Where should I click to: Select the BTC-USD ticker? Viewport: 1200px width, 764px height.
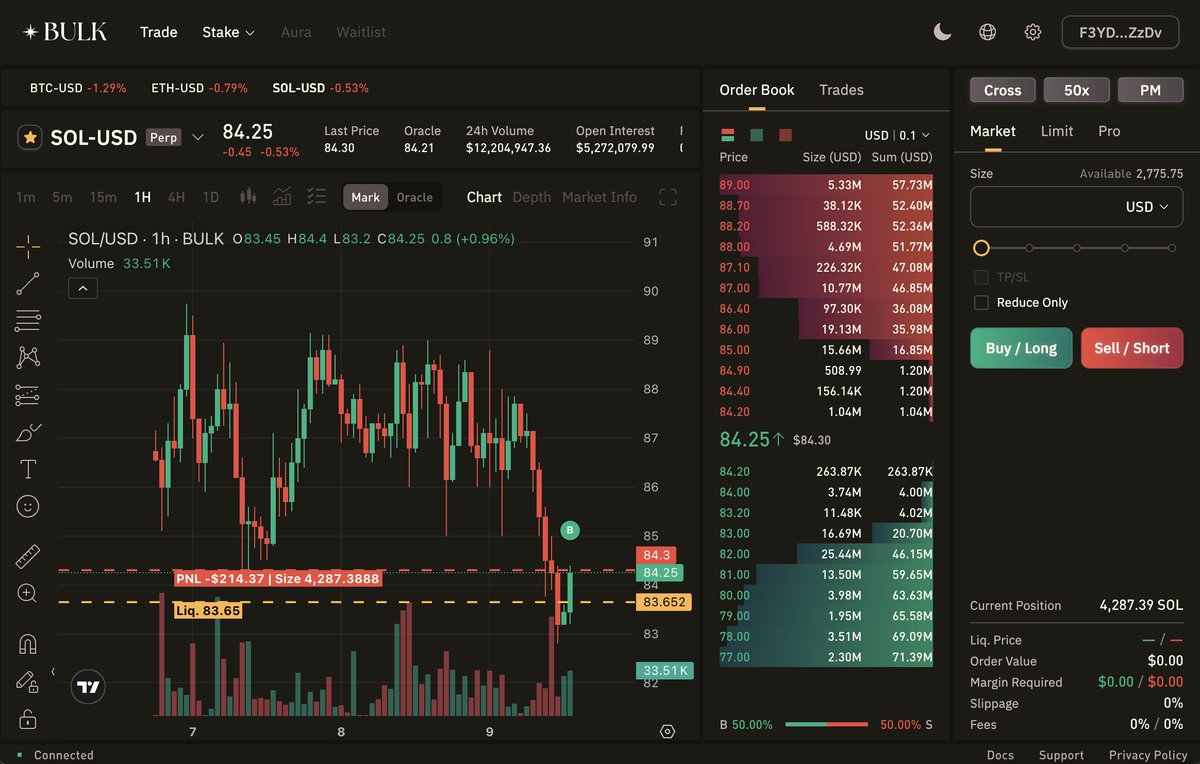point(78,88)
